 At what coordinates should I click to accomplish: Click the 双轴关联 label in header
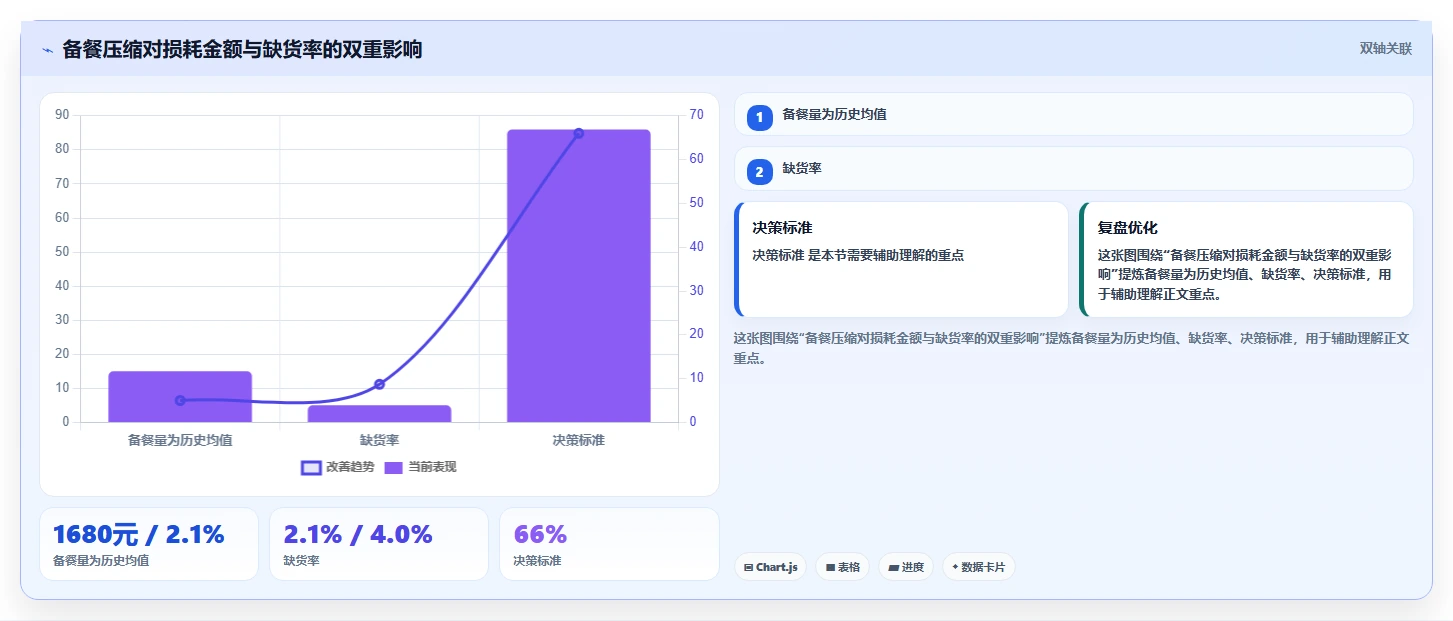[x=1385, y=49]
